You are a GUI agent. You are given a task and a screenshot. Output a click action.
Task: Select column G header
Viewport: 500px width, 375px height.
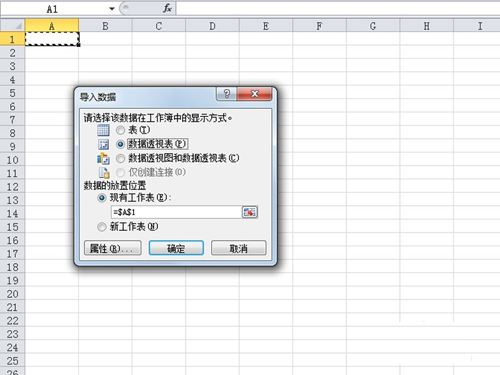(x=373, y=26)
